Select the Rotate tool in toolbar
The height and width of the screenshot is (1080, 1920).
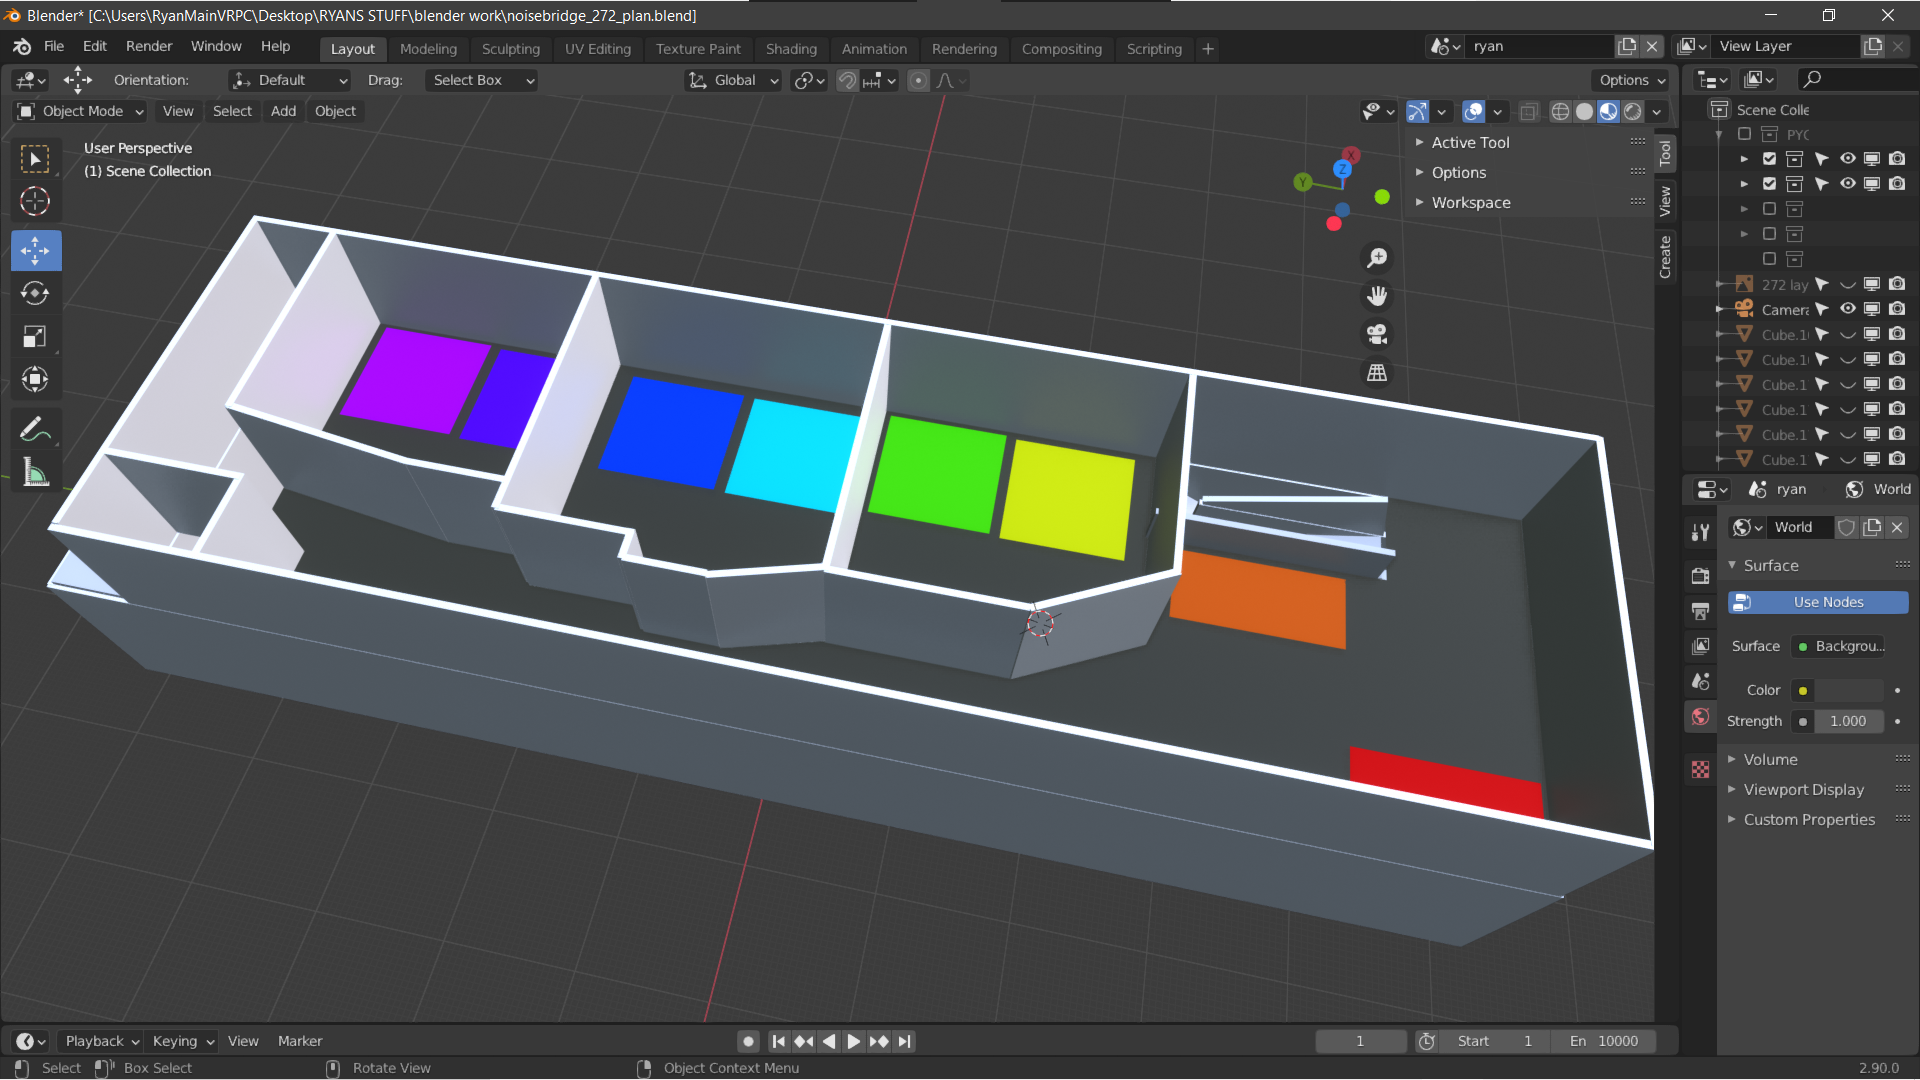[x=35, y=293]
